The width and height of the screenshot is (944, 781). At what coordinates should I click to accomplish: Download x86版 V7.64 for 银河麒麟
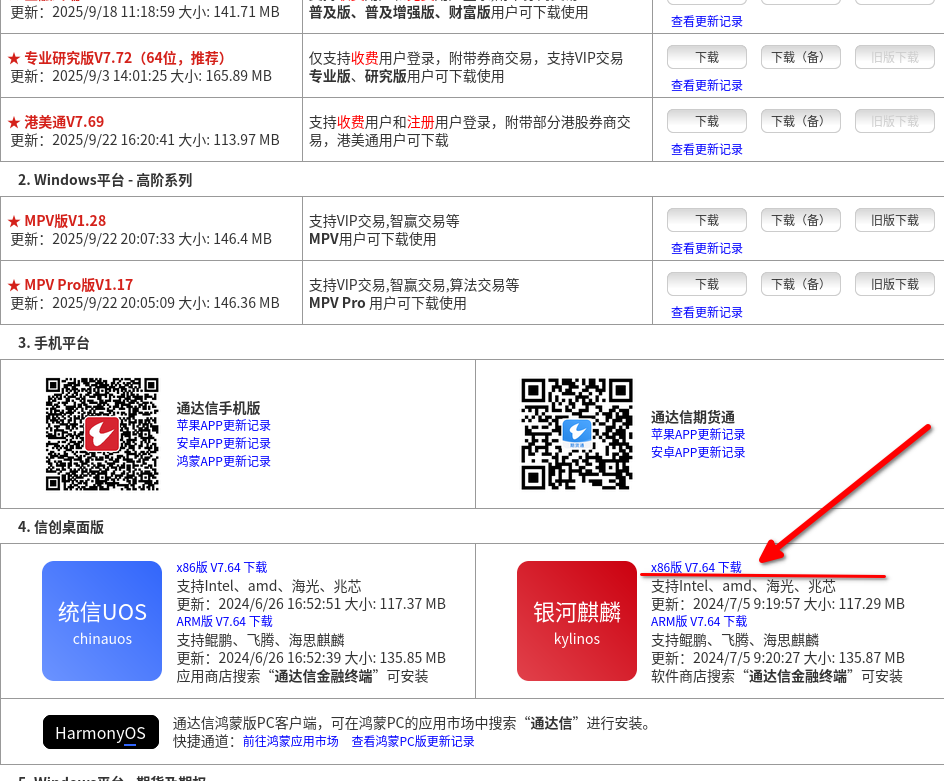click(x=696, y=567)
